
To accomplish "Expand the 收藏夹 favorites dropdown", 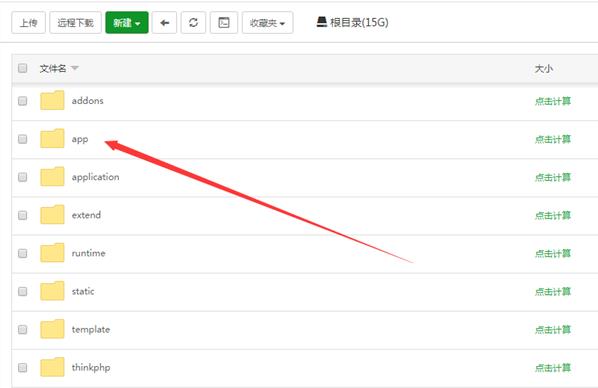I will pos(267,23).
